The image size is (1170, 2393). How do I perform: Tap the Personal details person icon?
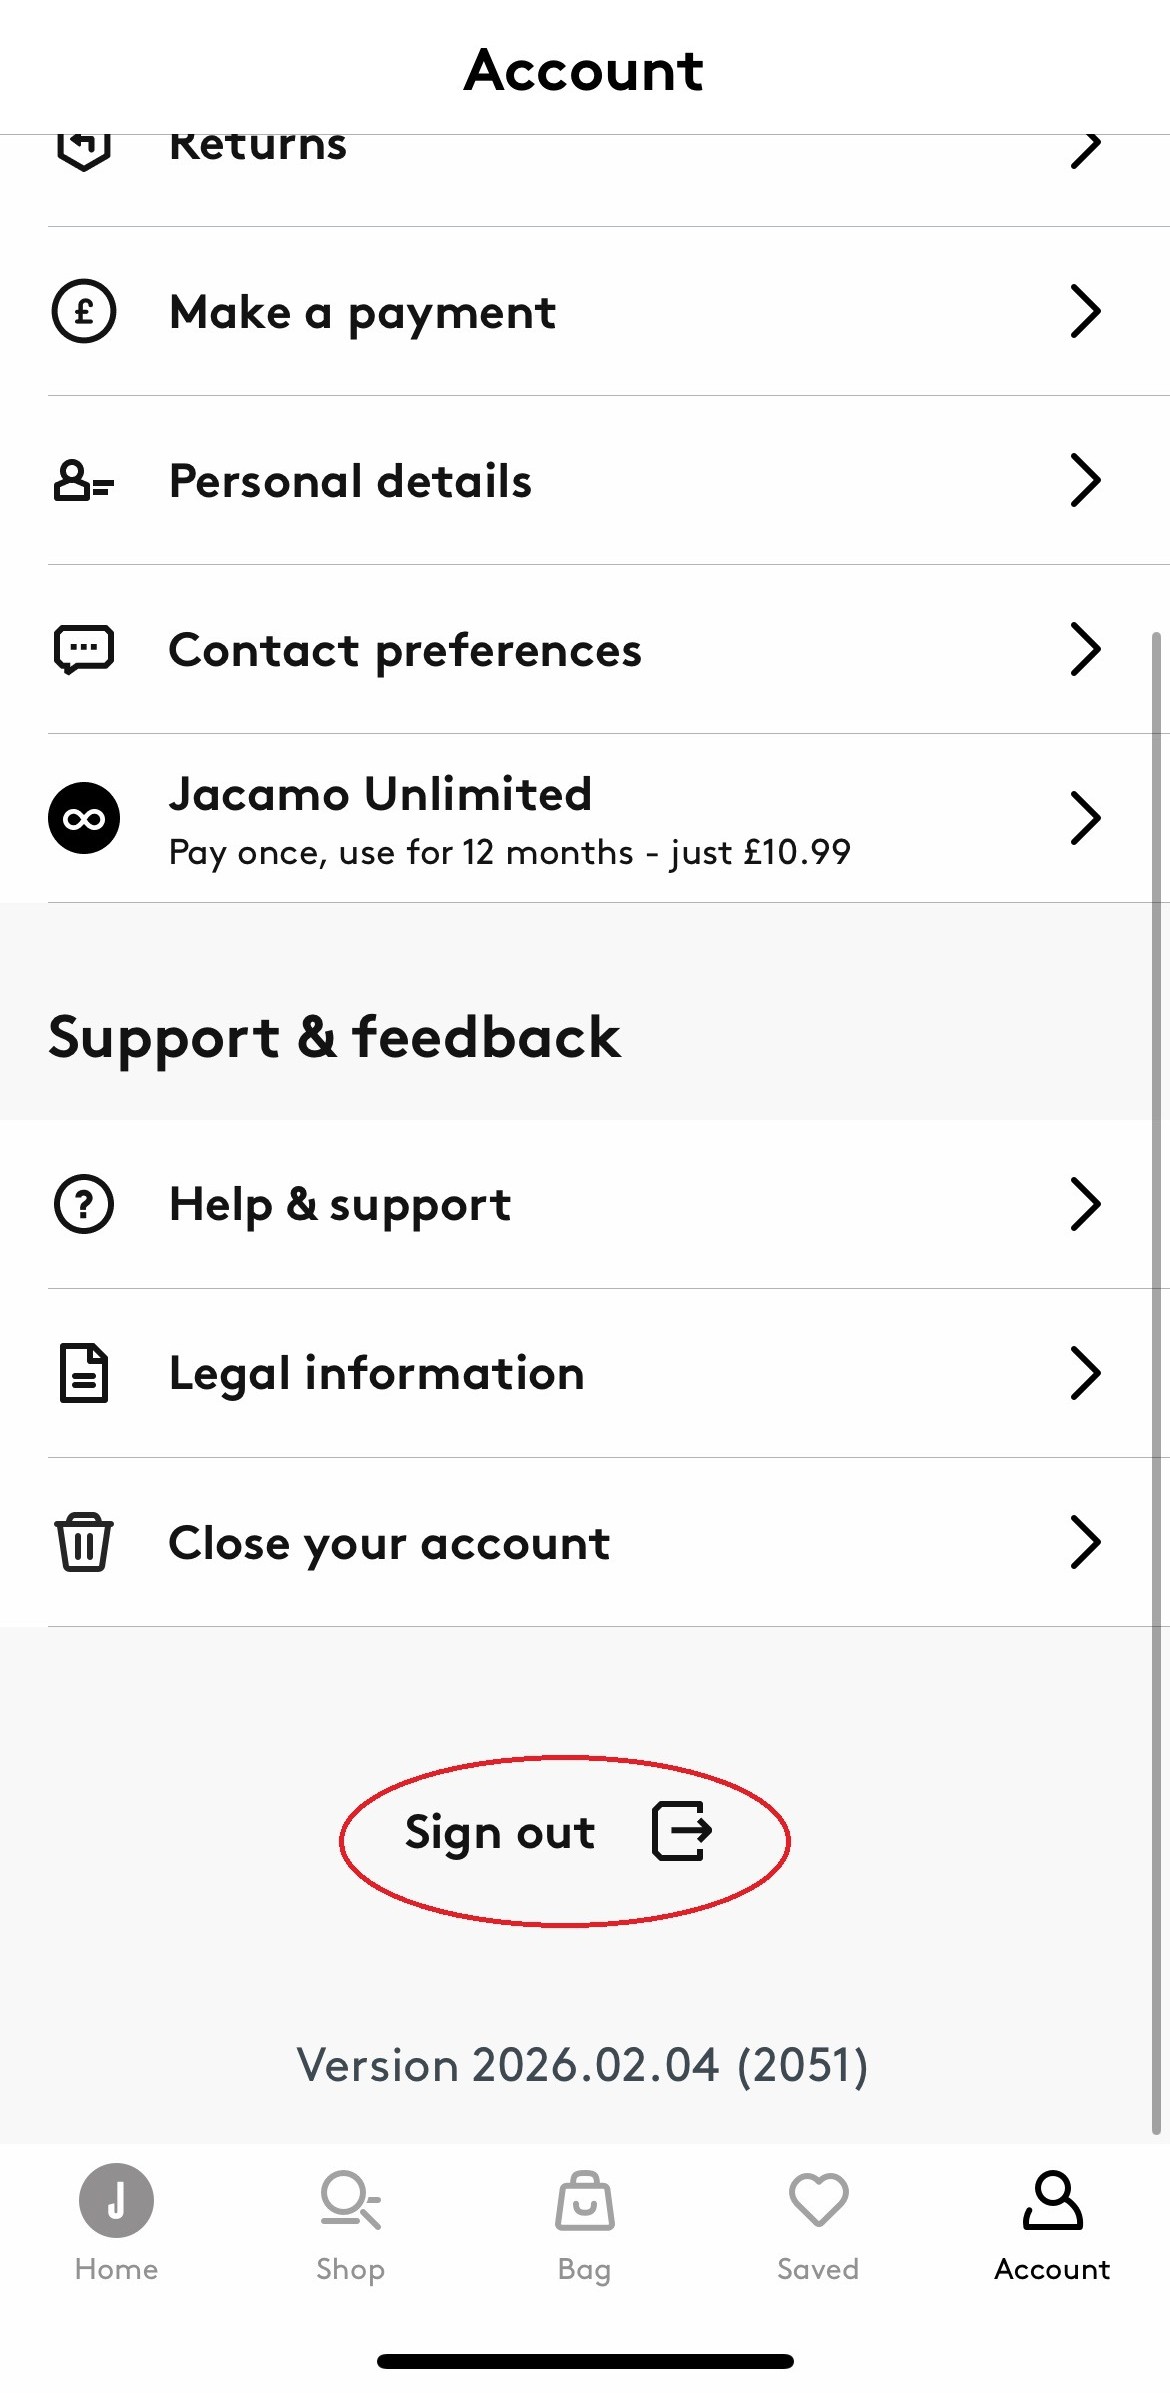(x=84, y=480)
